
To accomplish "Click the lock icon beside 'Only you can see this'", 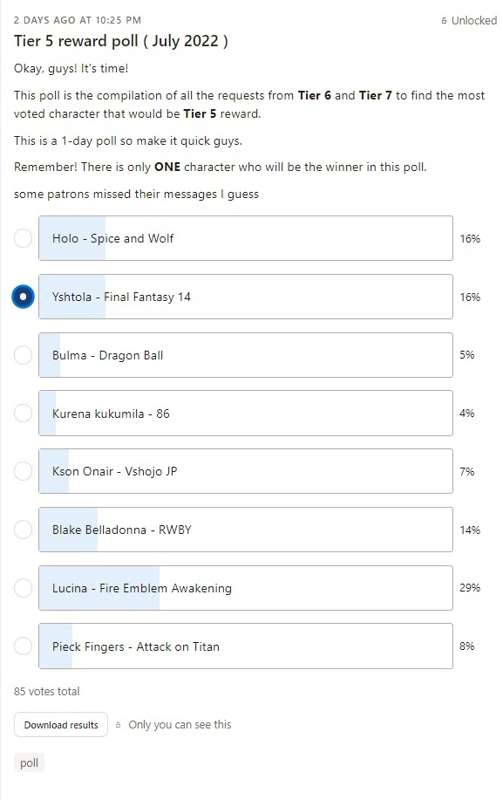I will pos(118,725).
